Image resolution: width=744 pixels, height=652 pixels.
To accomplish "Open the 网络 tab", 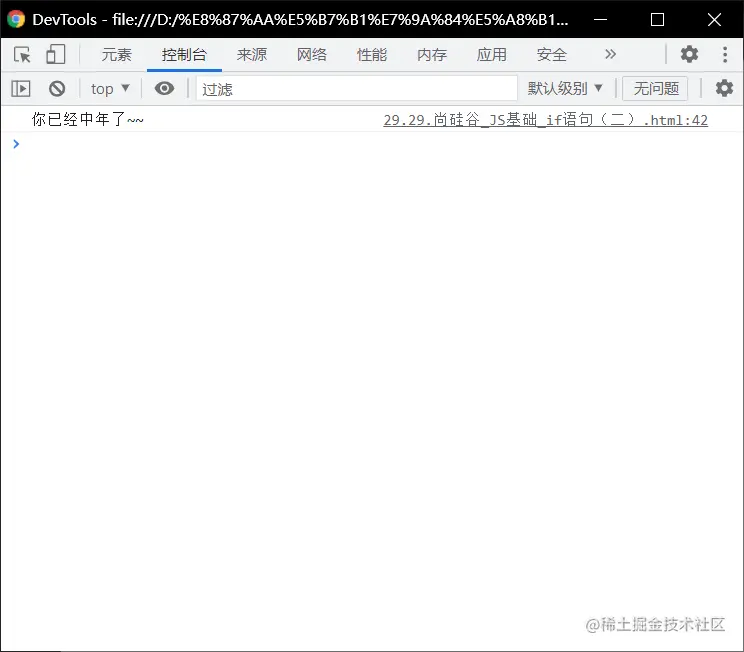I will (x=312, y=55).
